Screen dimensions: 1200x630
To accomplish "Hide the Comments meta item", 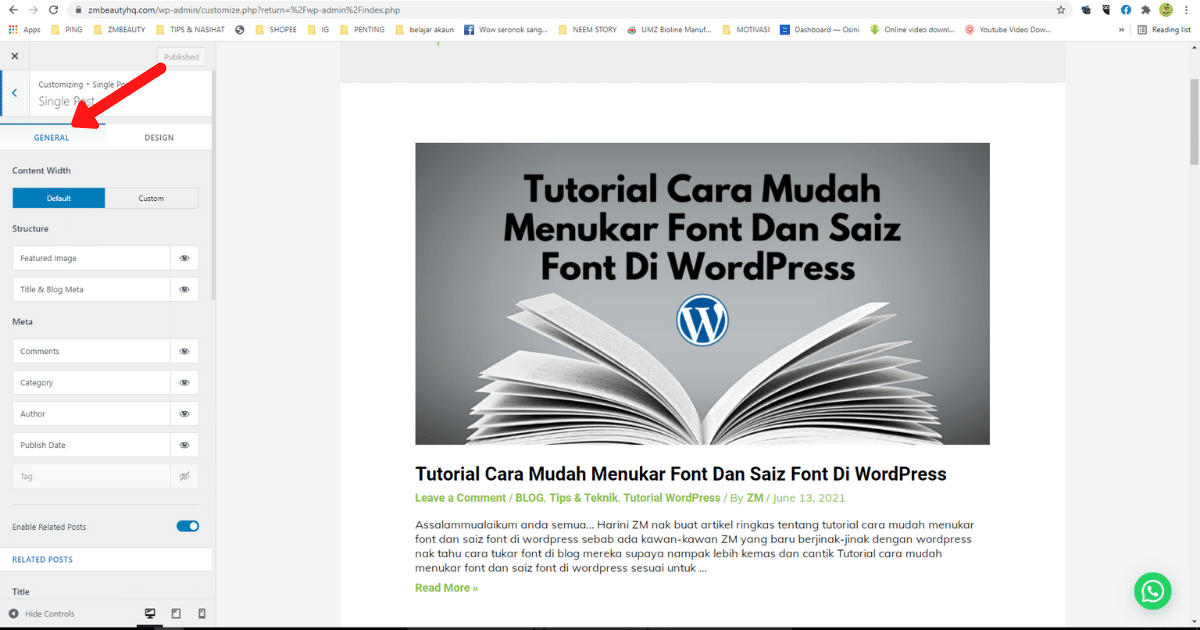I will point(184,351).
